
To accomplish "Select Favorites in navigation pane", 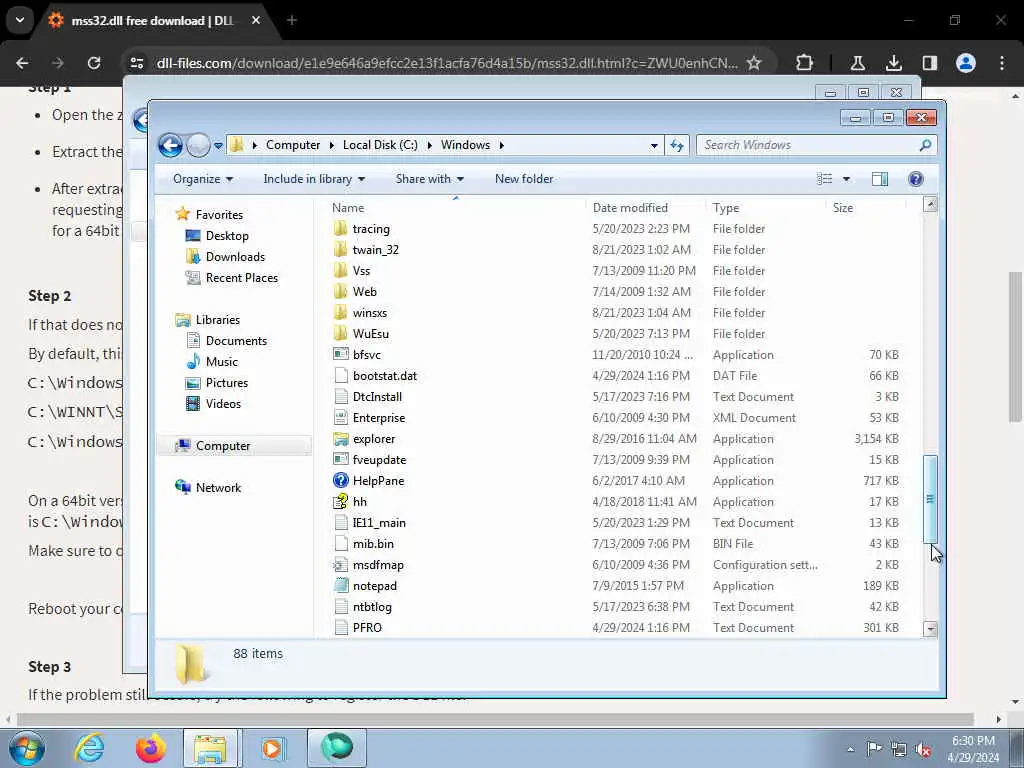I will [x=219, y=215].
